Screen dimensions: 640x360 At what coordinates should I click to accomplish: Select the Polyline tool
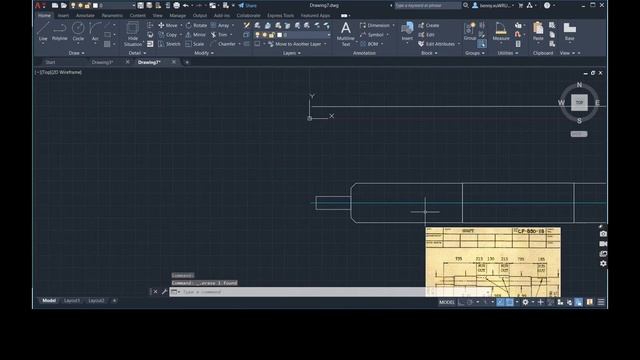click(60, 32)
